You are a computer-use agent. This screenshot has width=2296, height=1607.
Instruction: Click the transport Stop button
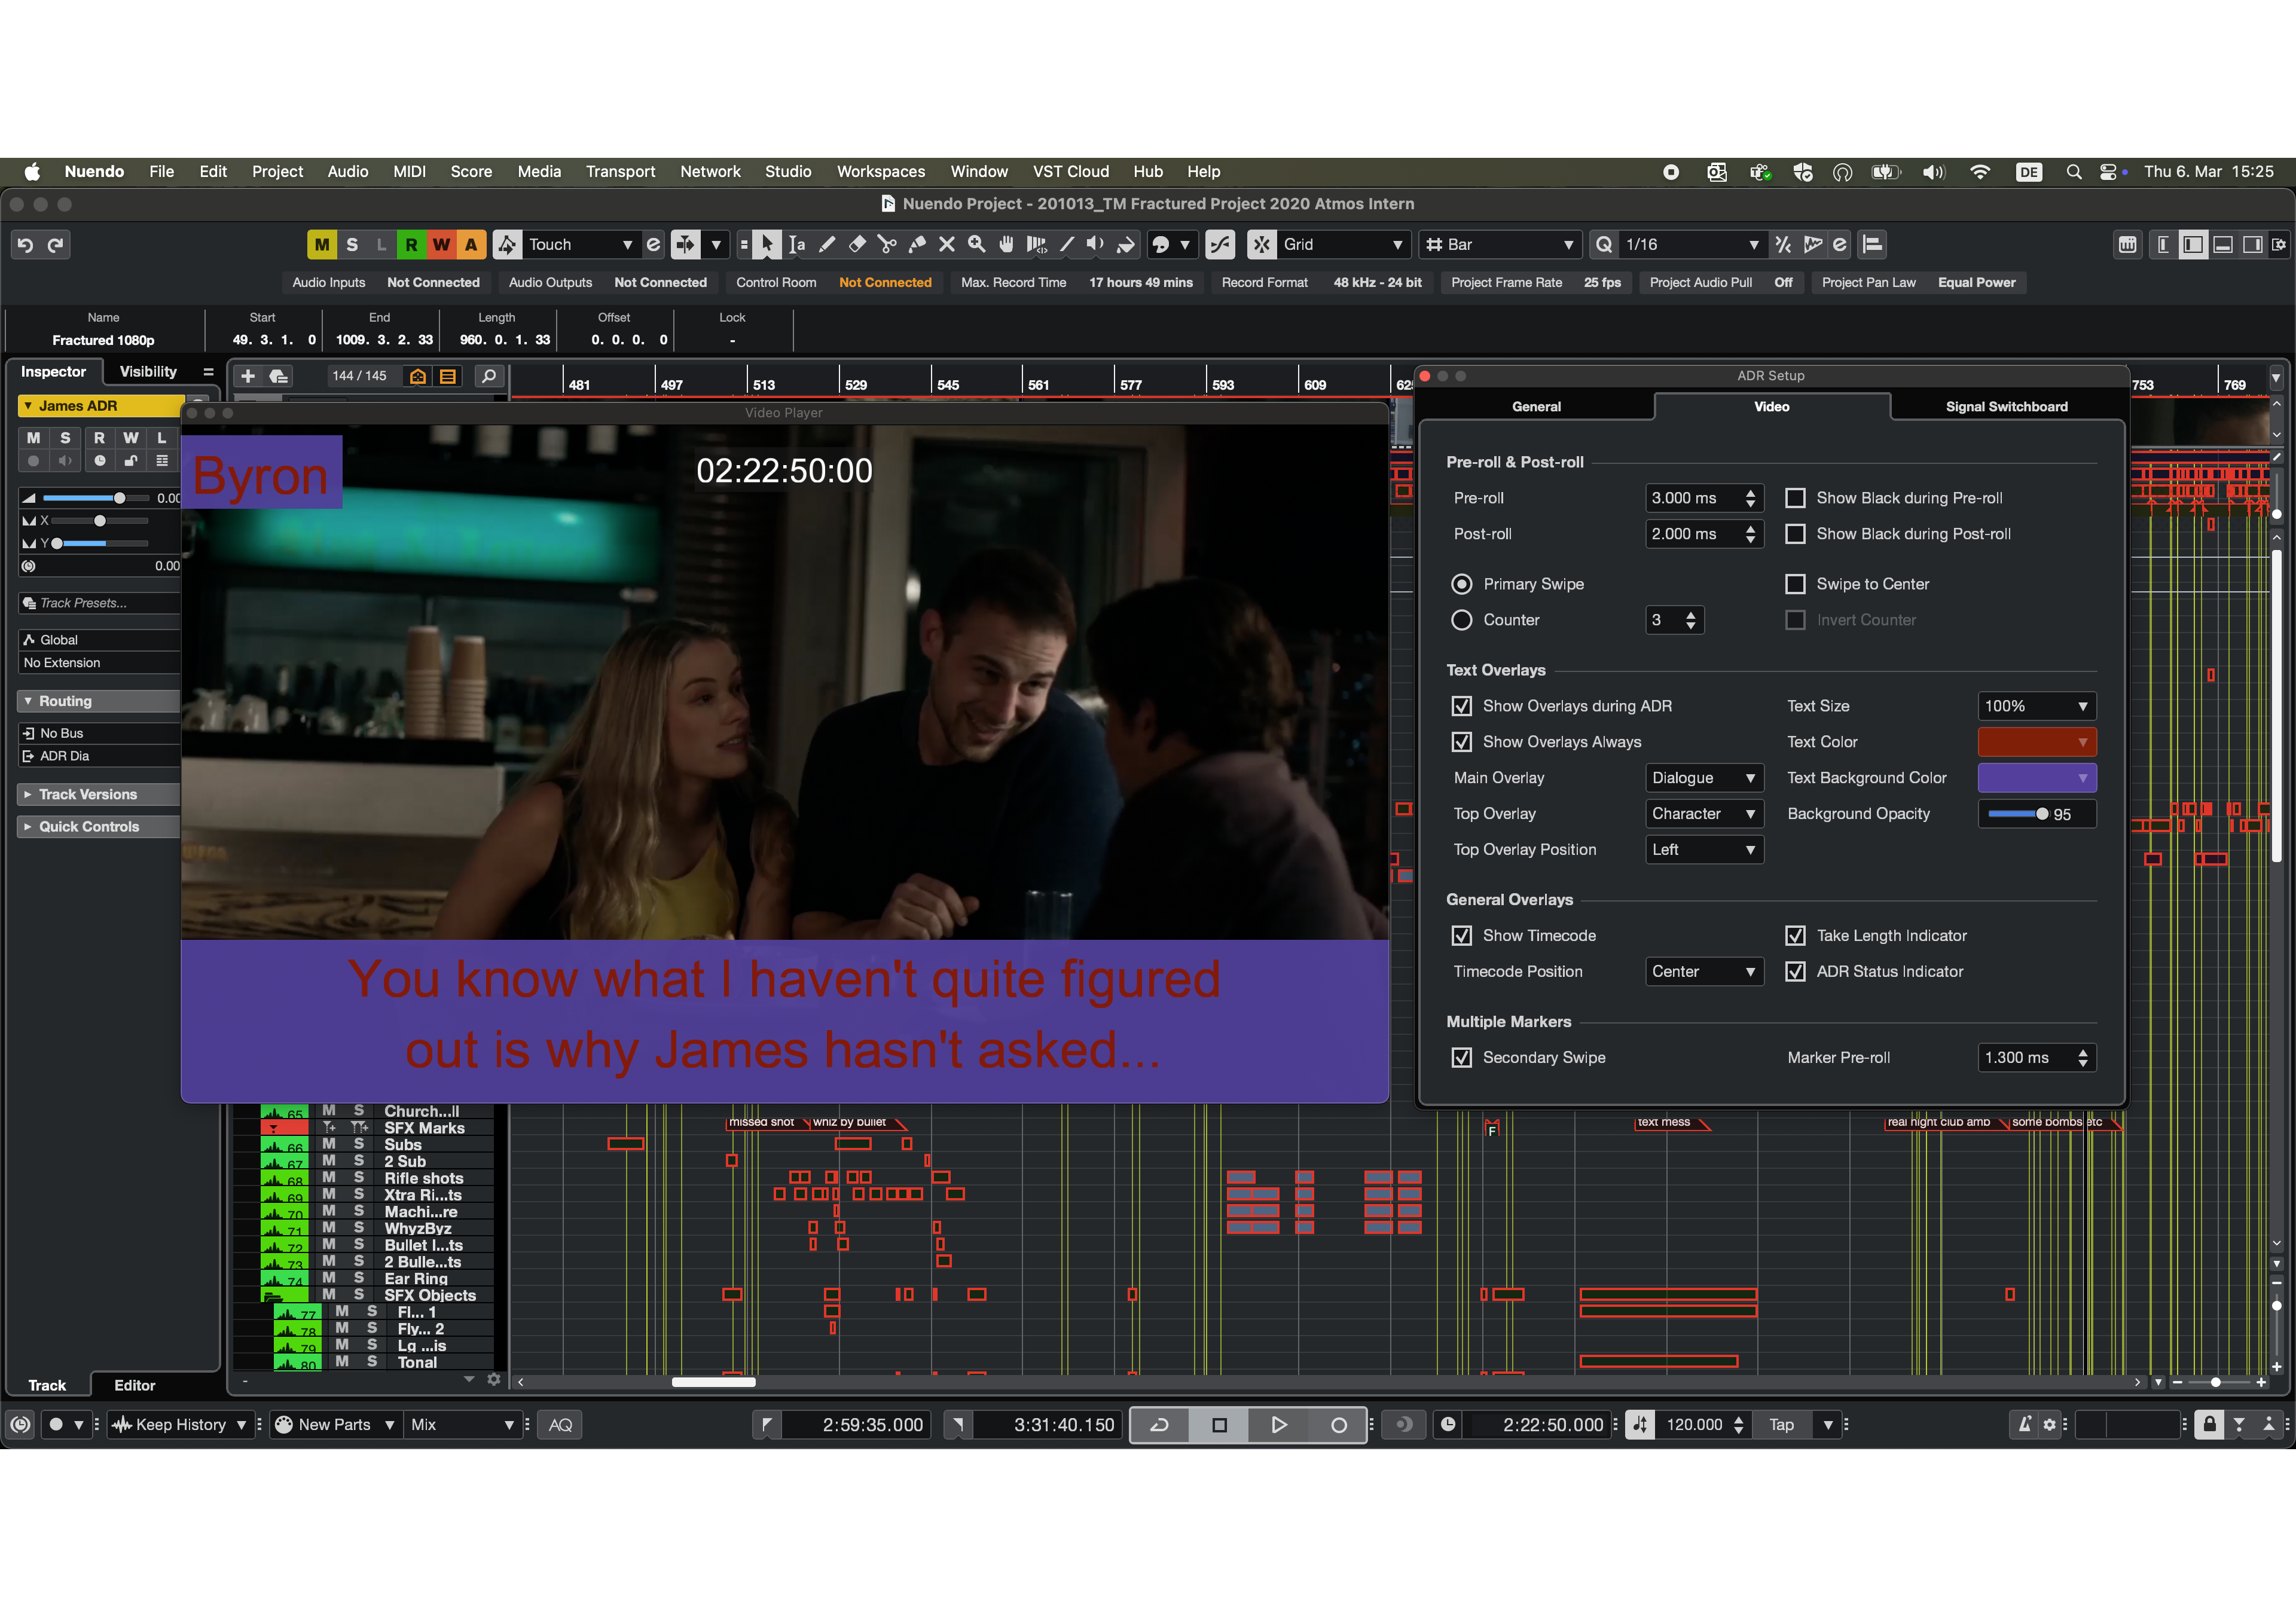pos(1219,1425)
